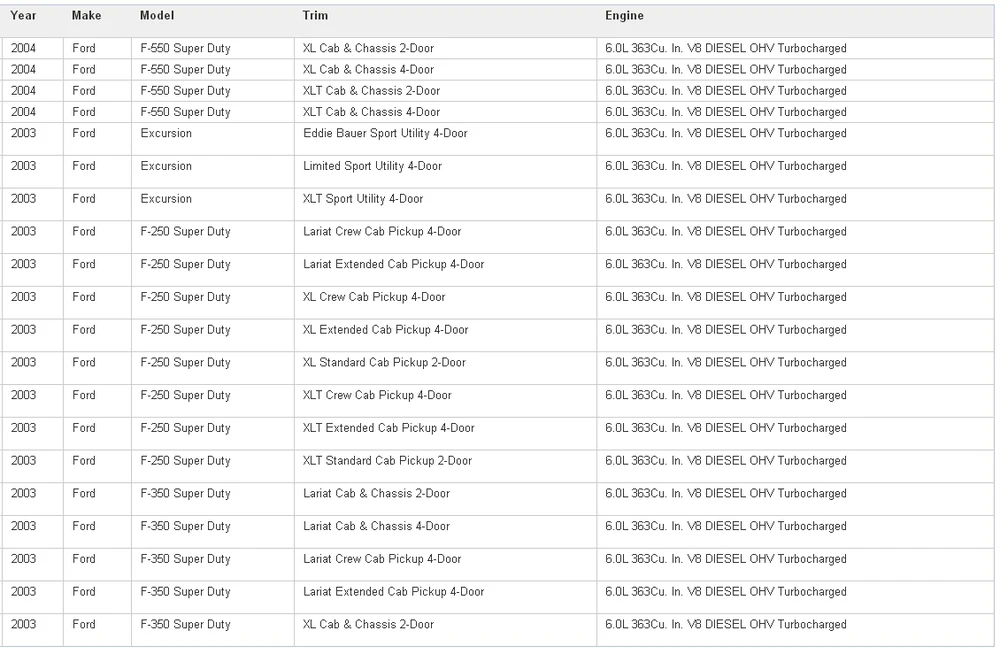This screenshot has height=648, width=1000.
Task: Select XL Extended Cab Pickup 4-Door trim
Action: tap(385, 330)
